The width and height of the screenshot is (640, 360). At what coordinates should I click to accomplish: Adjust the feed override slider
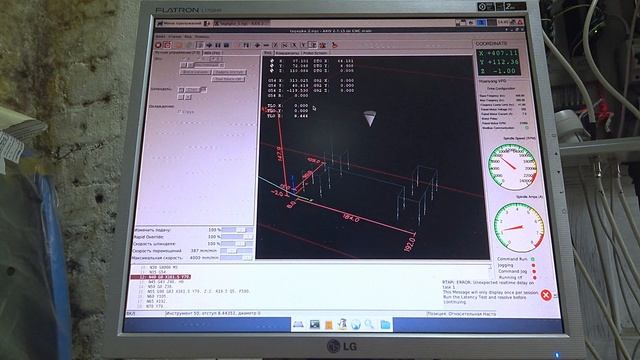[x=237, y=230]
